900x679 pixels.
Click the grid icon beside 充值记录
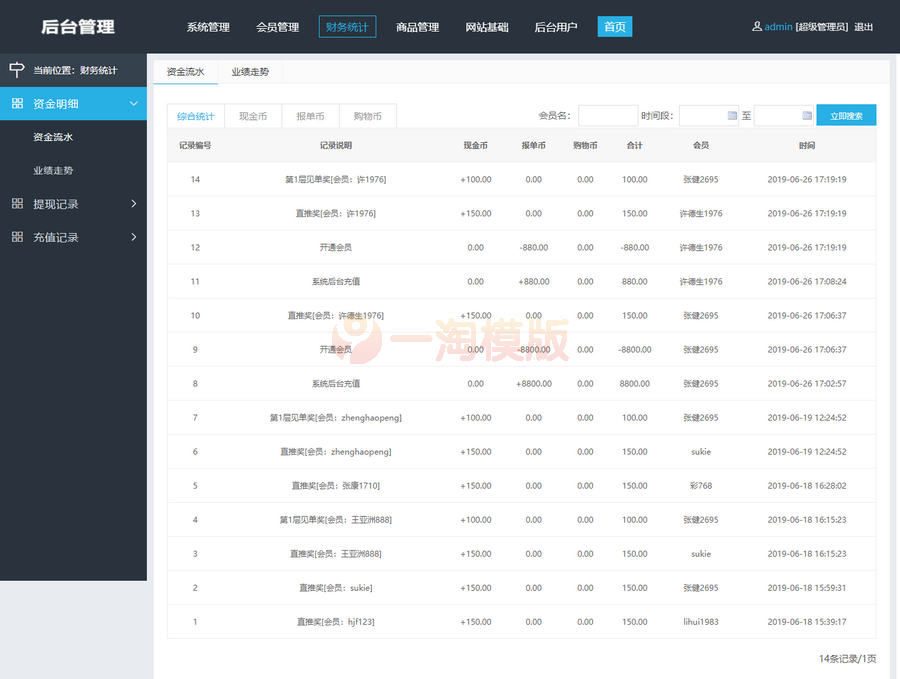16,237
